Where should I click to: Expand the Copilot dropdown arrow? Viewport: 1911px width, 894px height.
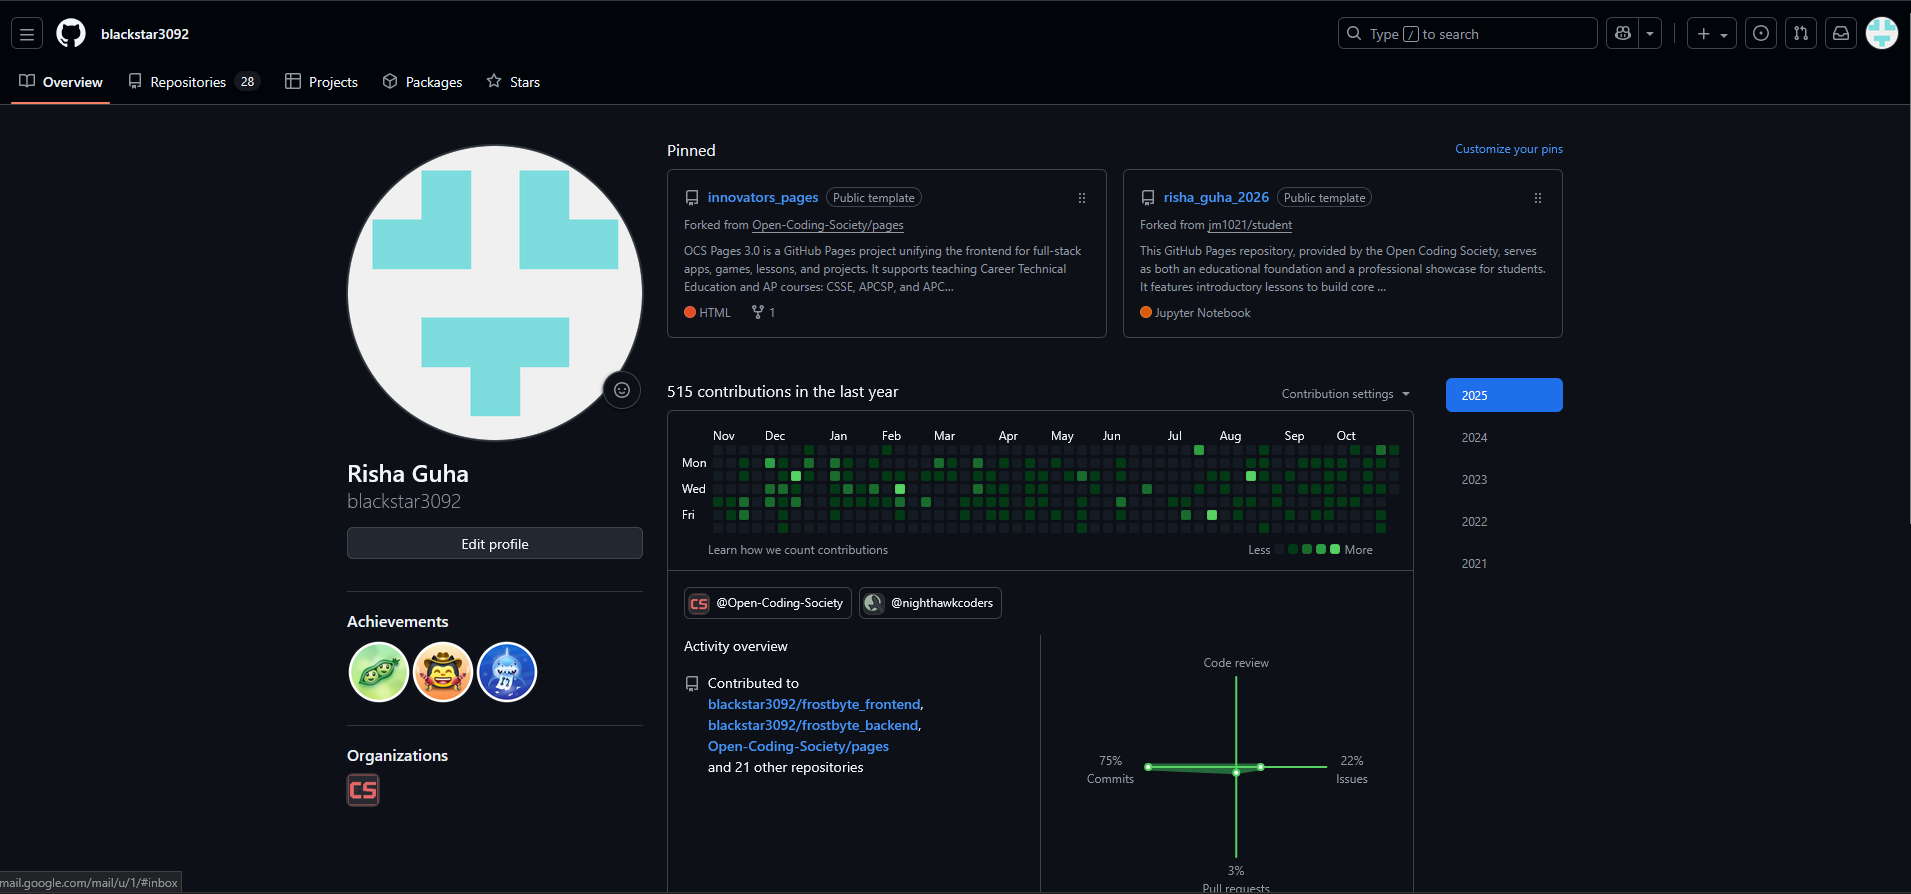(1650, 34)
